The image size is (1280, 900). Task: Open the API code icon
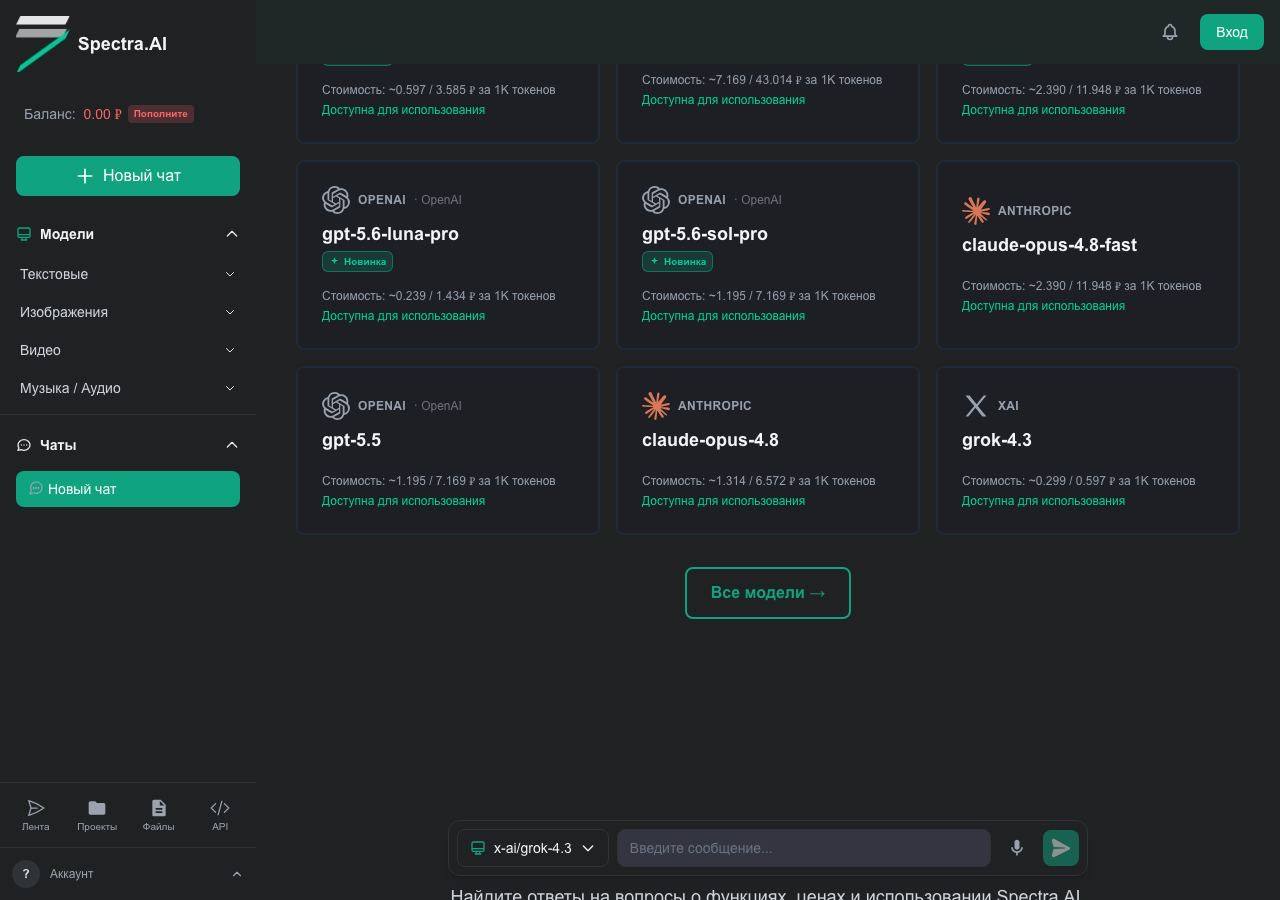(220, 808)
